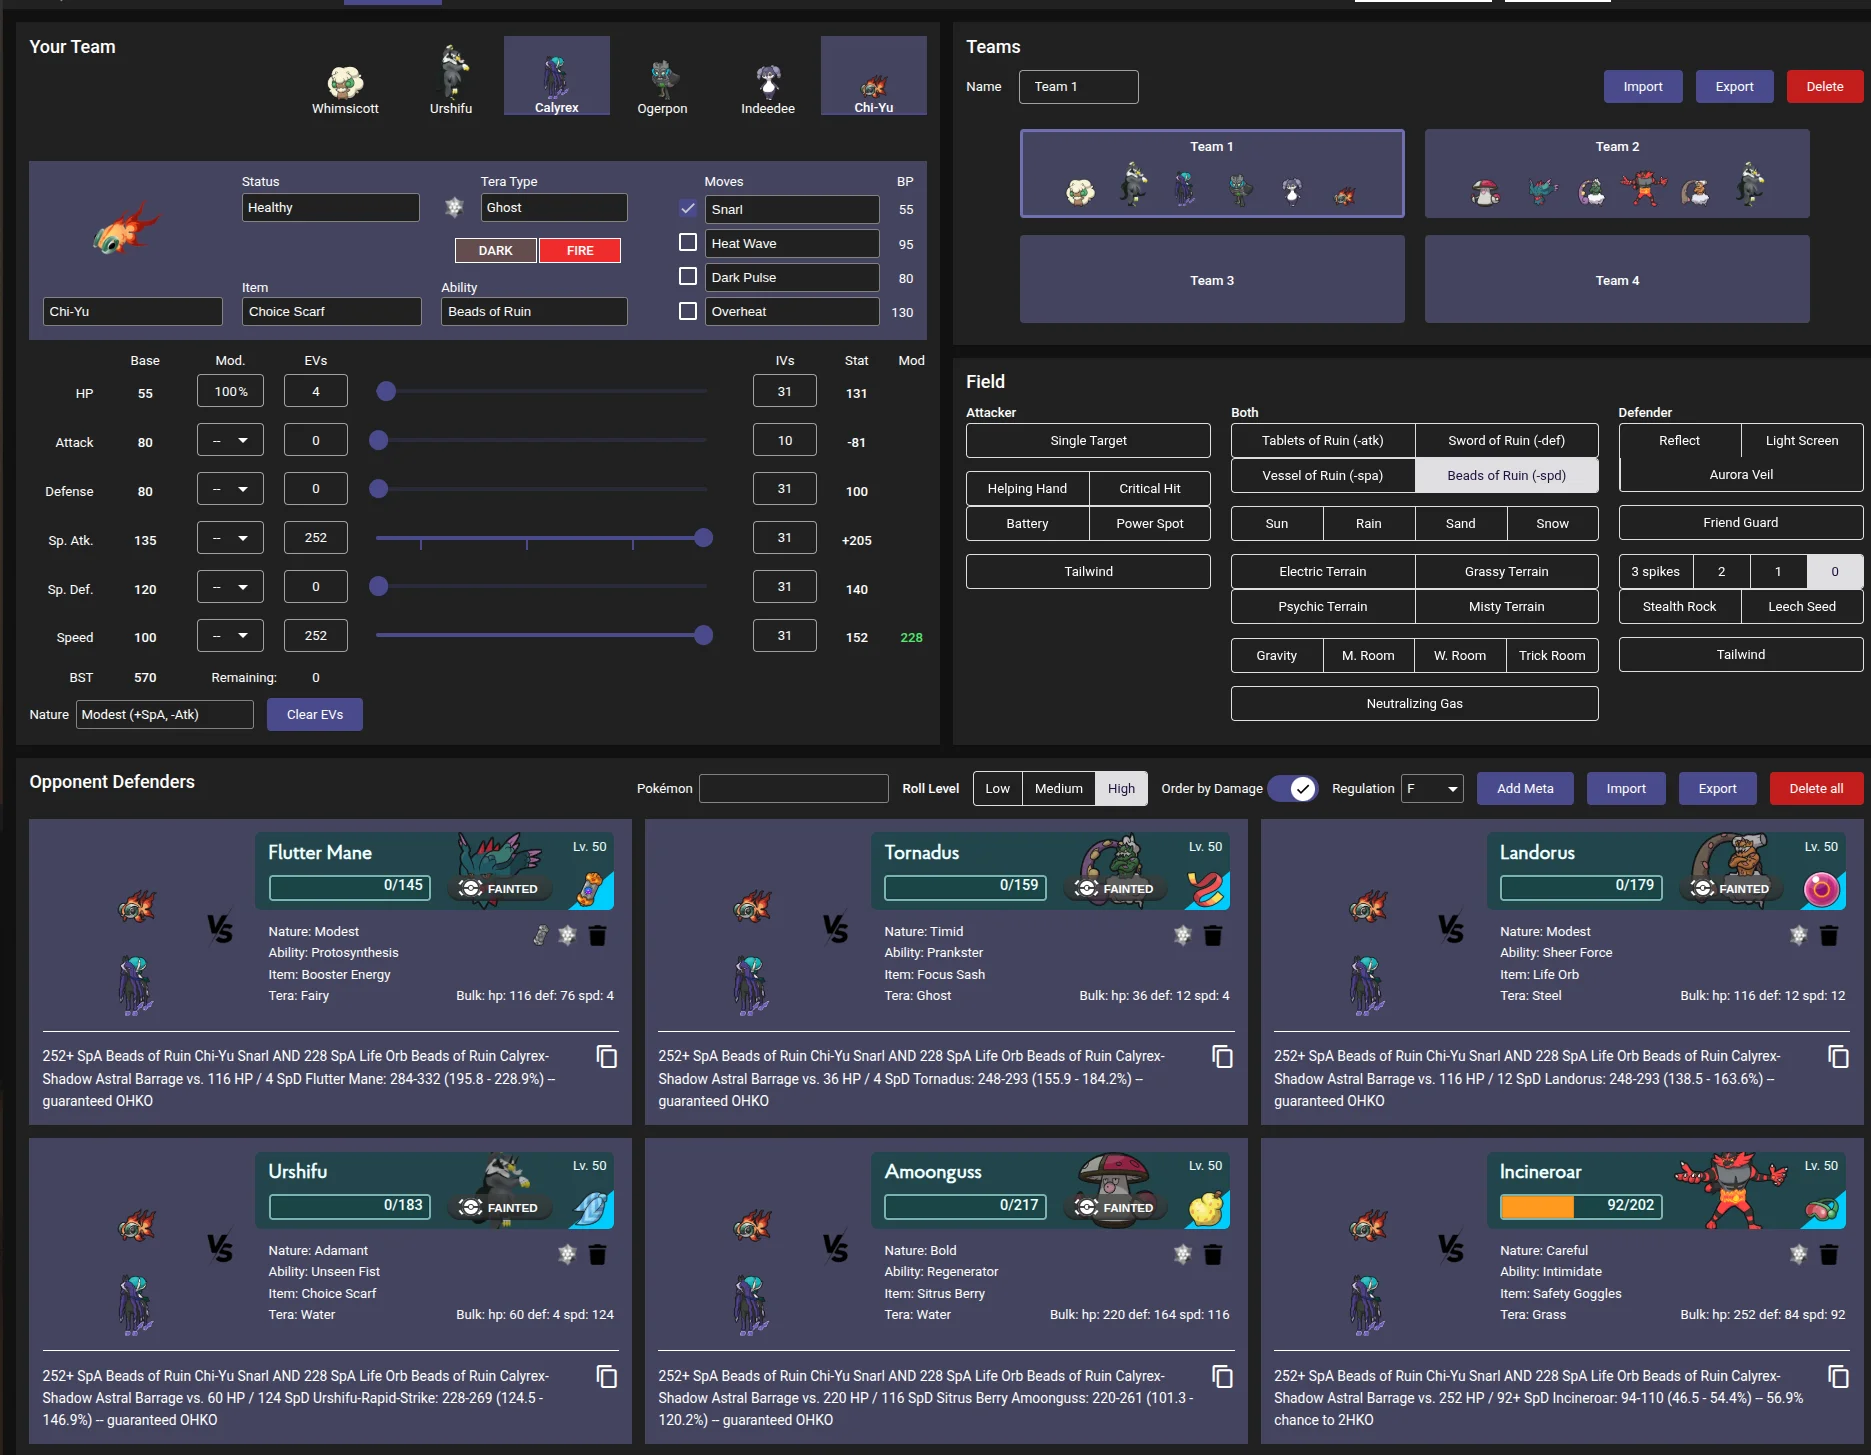This screenshot has width=1871, height=1455.
Task: Click Delete all defenders button
Action: (x=1816, y=789)
